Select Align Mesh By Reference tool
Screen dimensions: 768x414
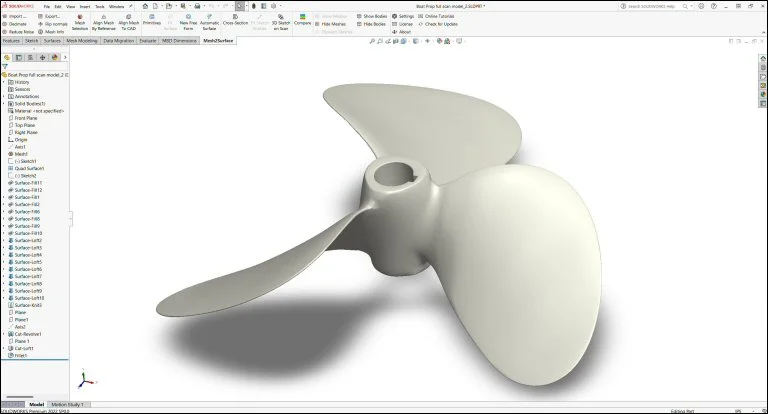coord(103,22)
